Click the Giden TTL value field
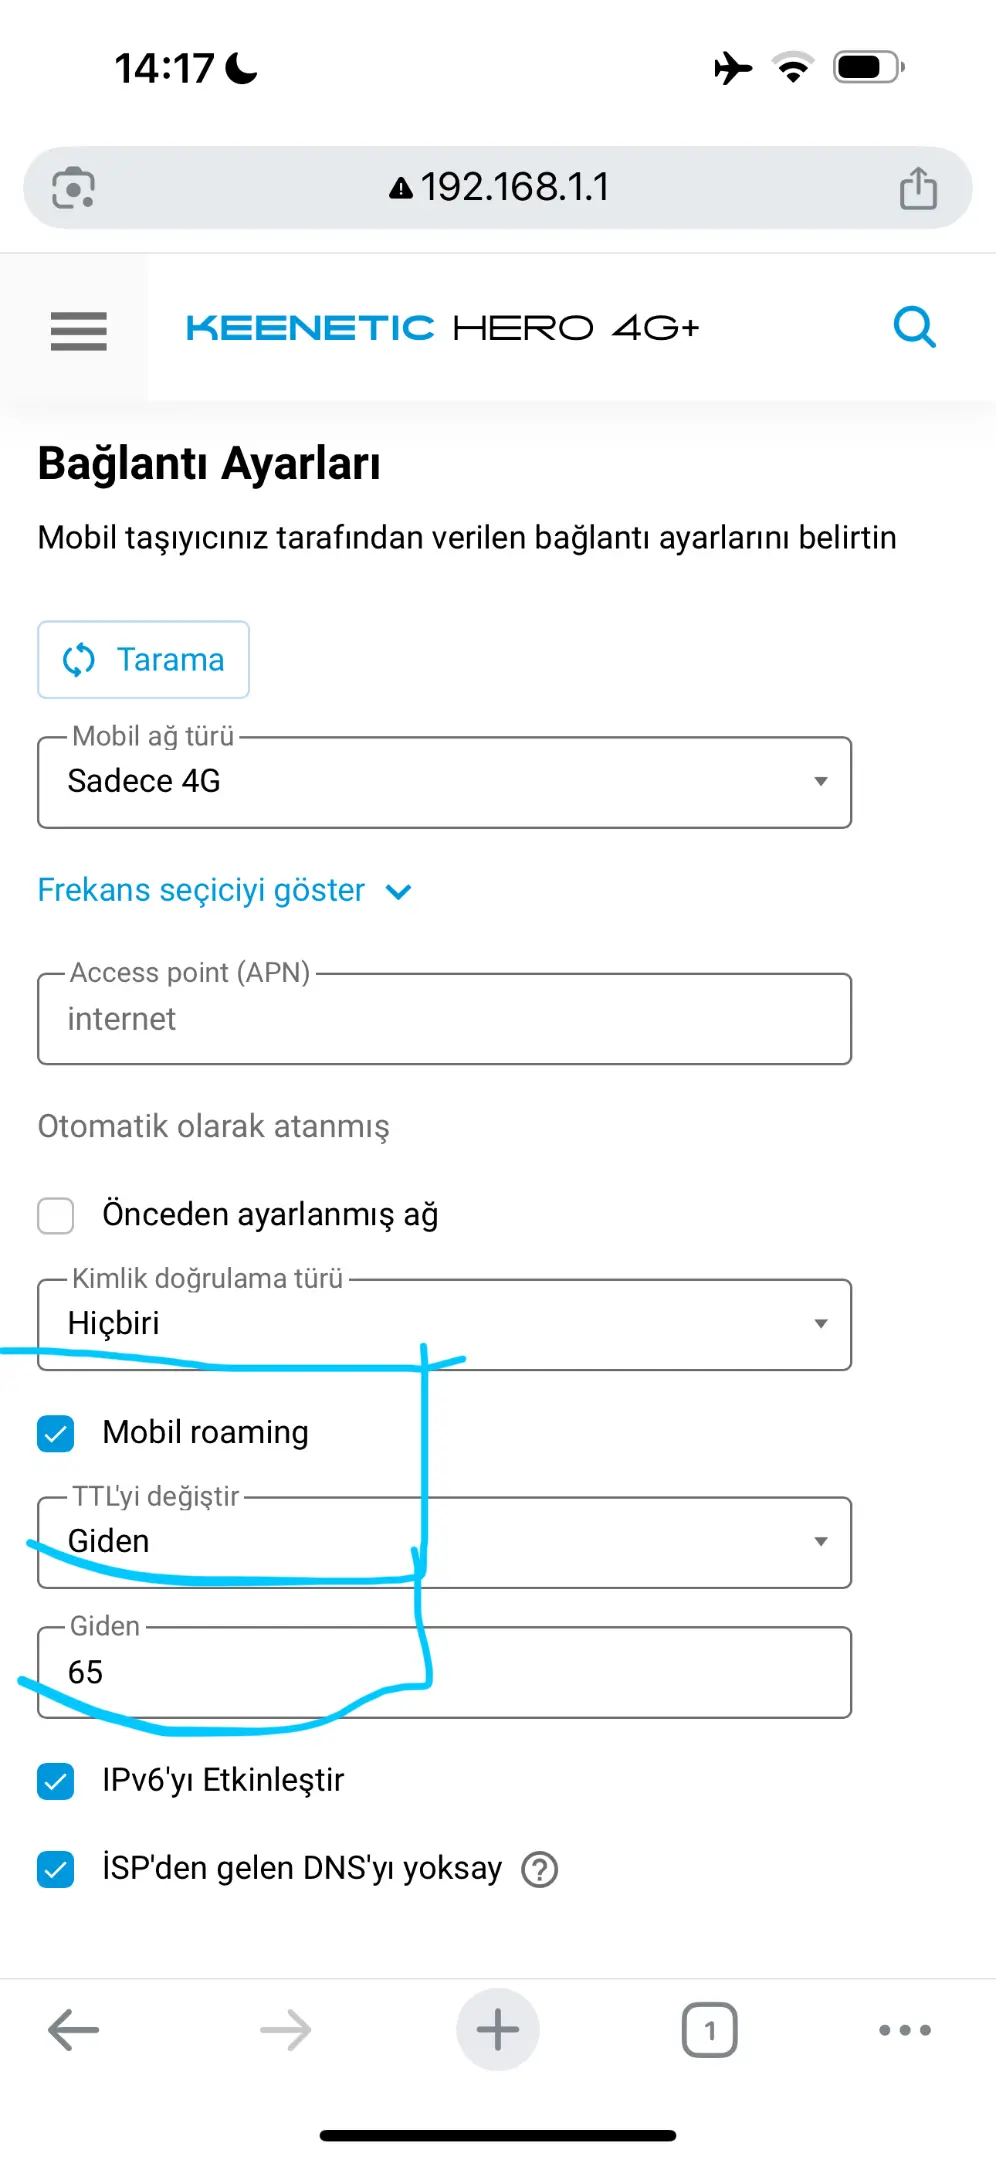This screenshot has height=2160, width=996. click(x=445, y=1672)
